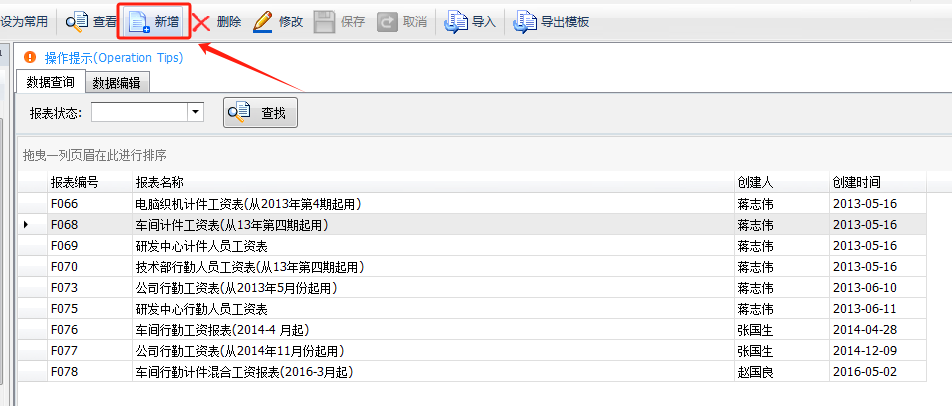The image size is (952, 406).
Task: Select row code F076
Action: pos(64,330)
